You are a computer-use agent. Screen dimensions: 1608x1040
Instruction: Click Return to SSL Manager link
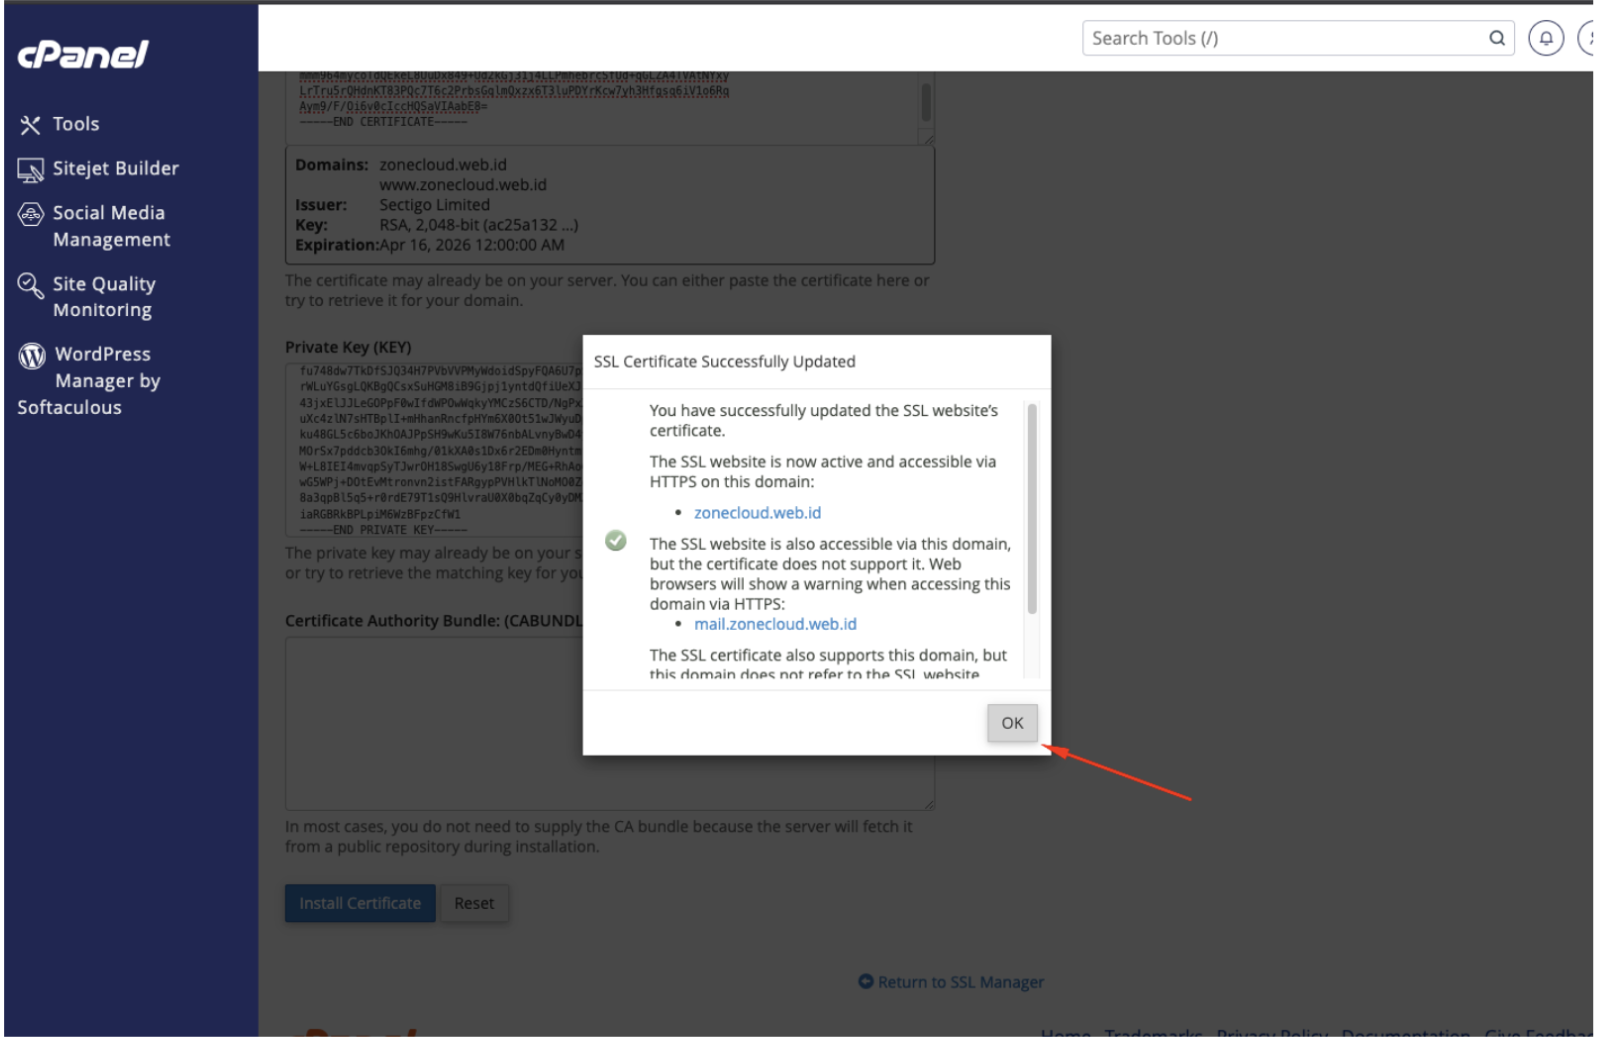[x=951, y=982]
